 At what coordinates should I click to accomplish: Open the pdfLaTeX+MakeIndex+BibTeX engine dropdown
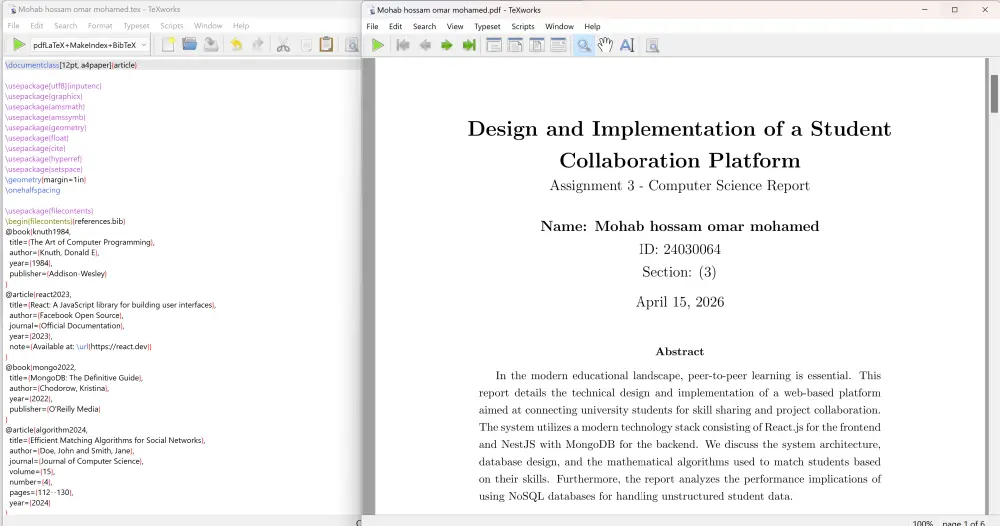(x=89, y=45)
